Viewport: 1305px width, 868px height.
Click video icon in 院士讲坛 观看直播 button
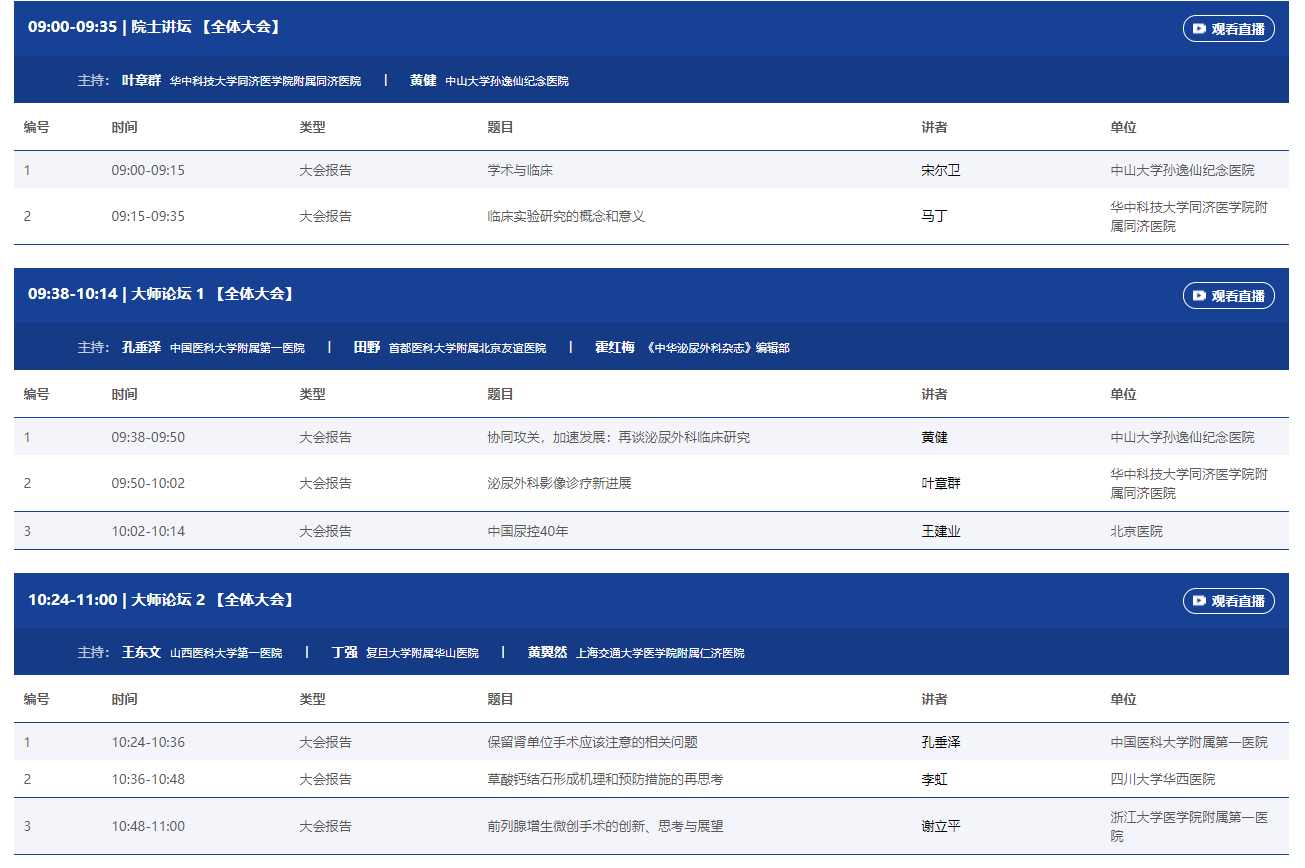[x=1199, y=29]
